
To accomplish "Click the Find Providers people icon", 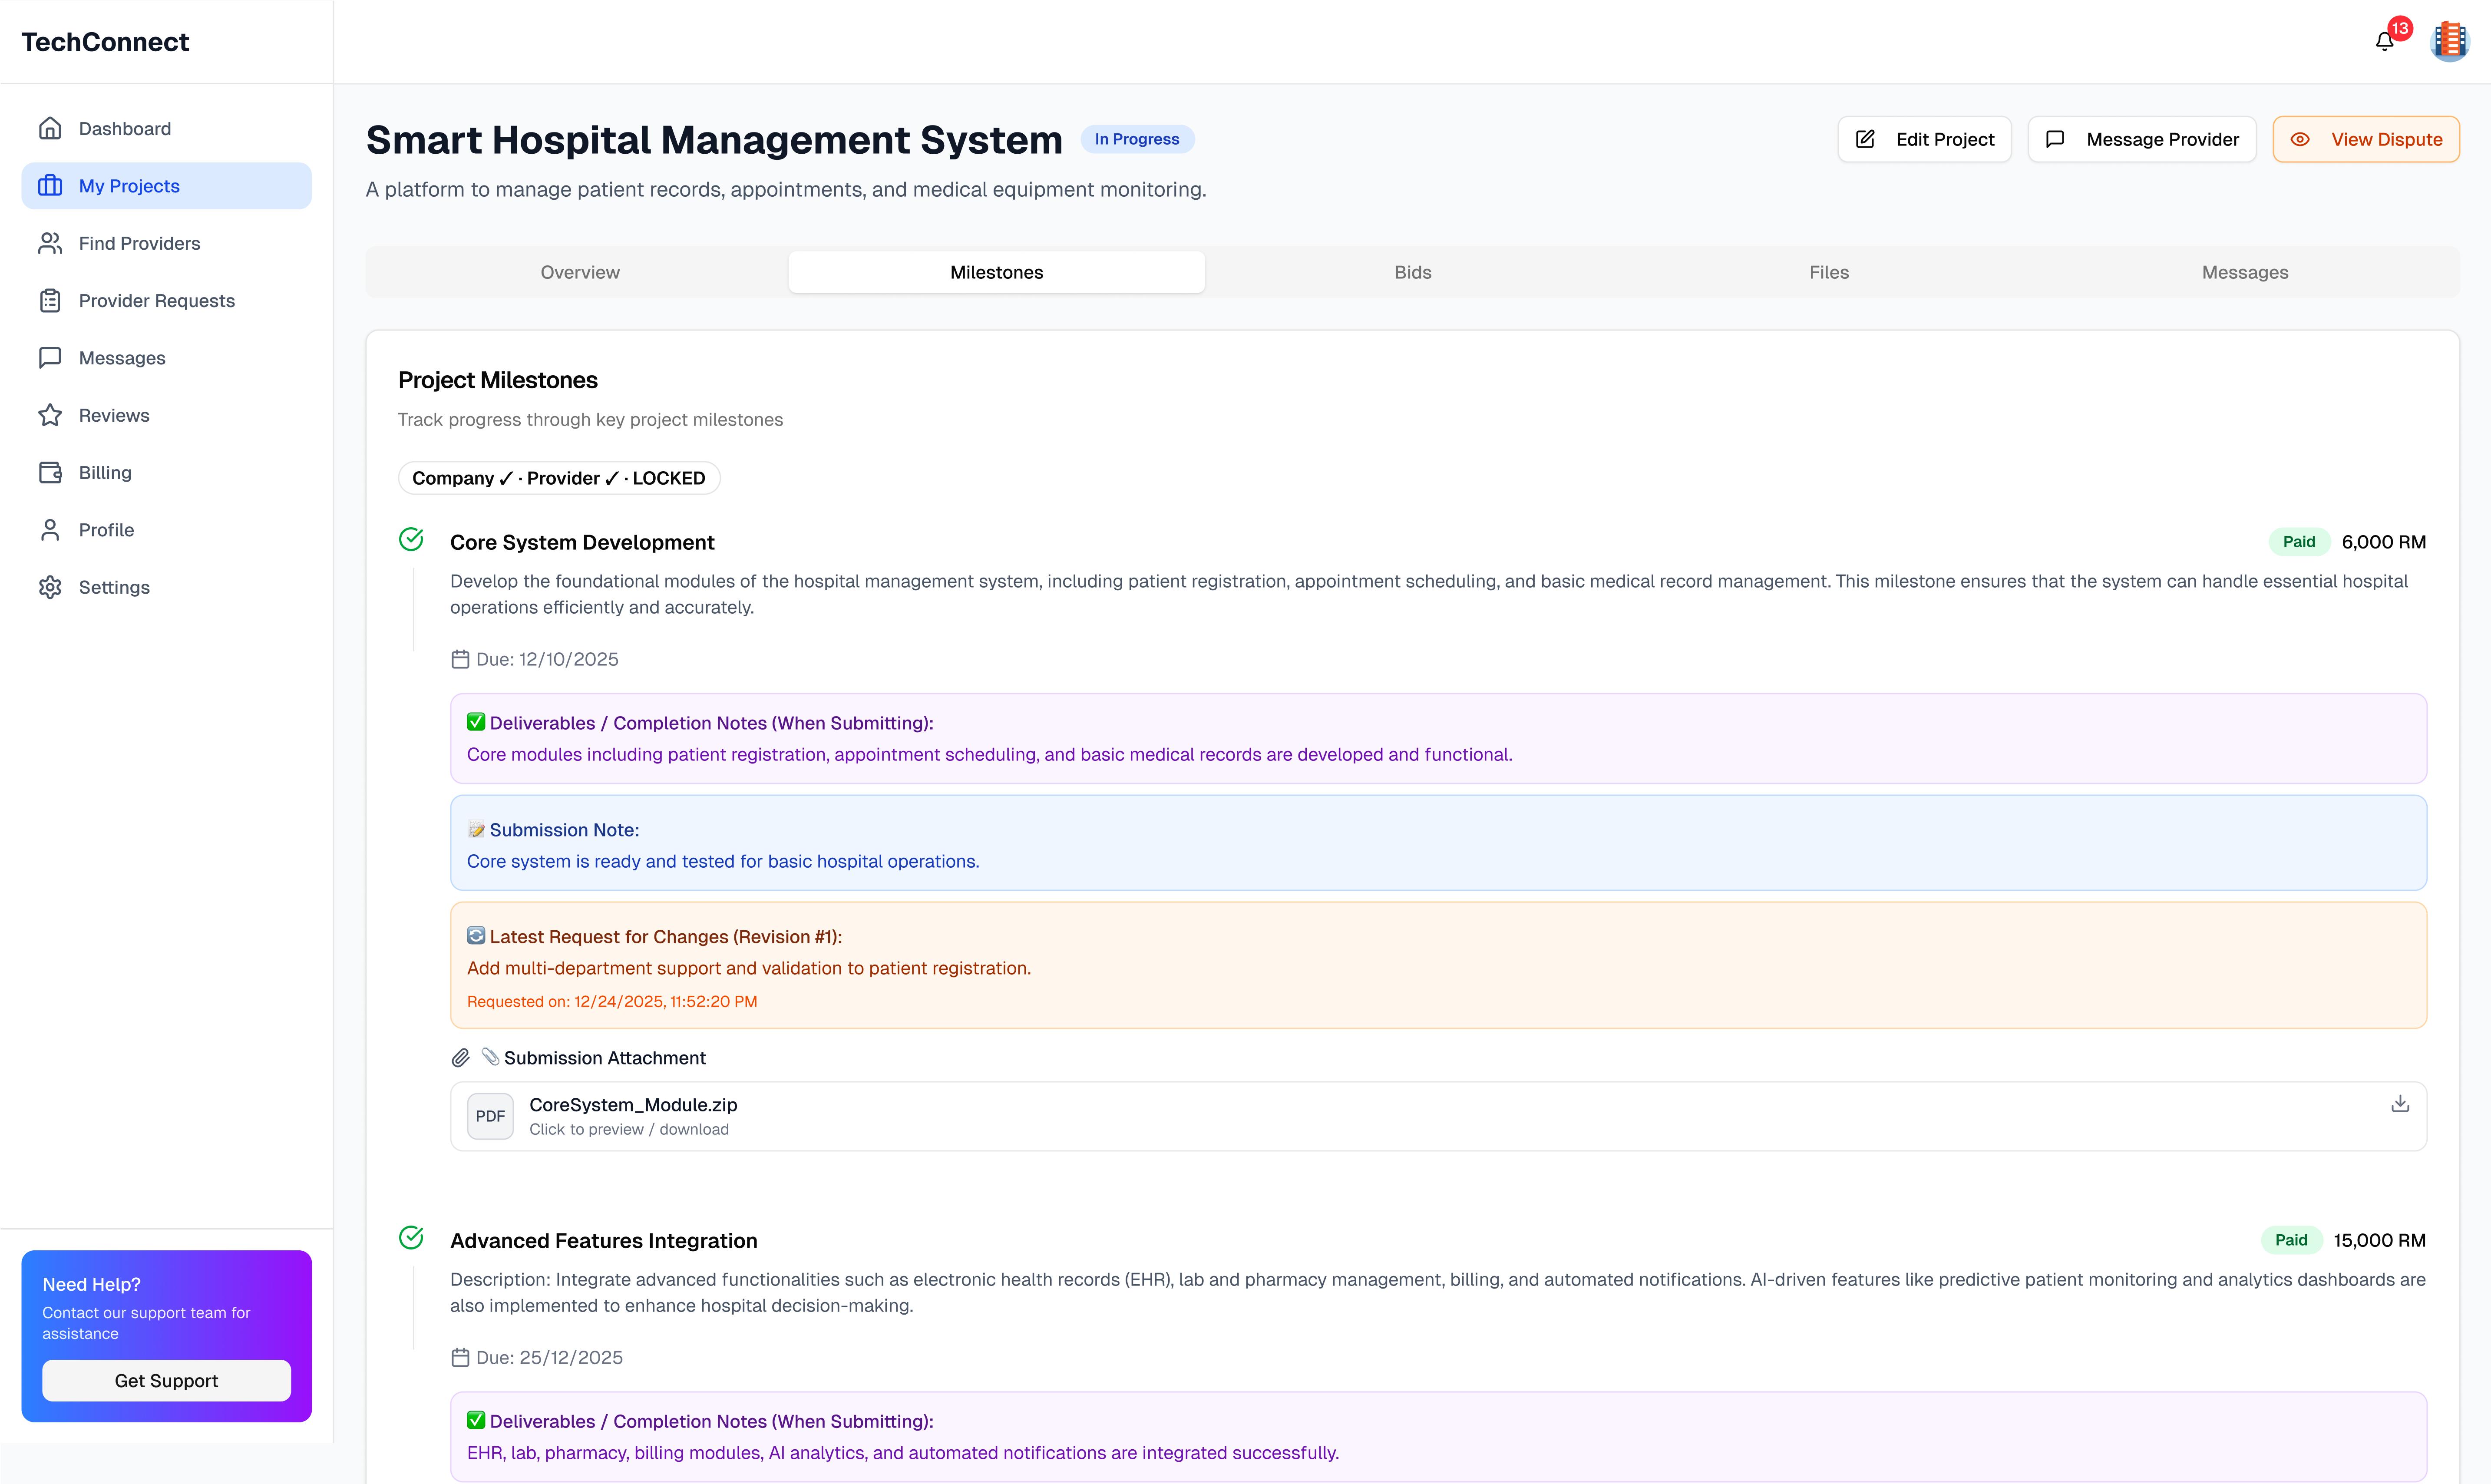I will 50,244.
